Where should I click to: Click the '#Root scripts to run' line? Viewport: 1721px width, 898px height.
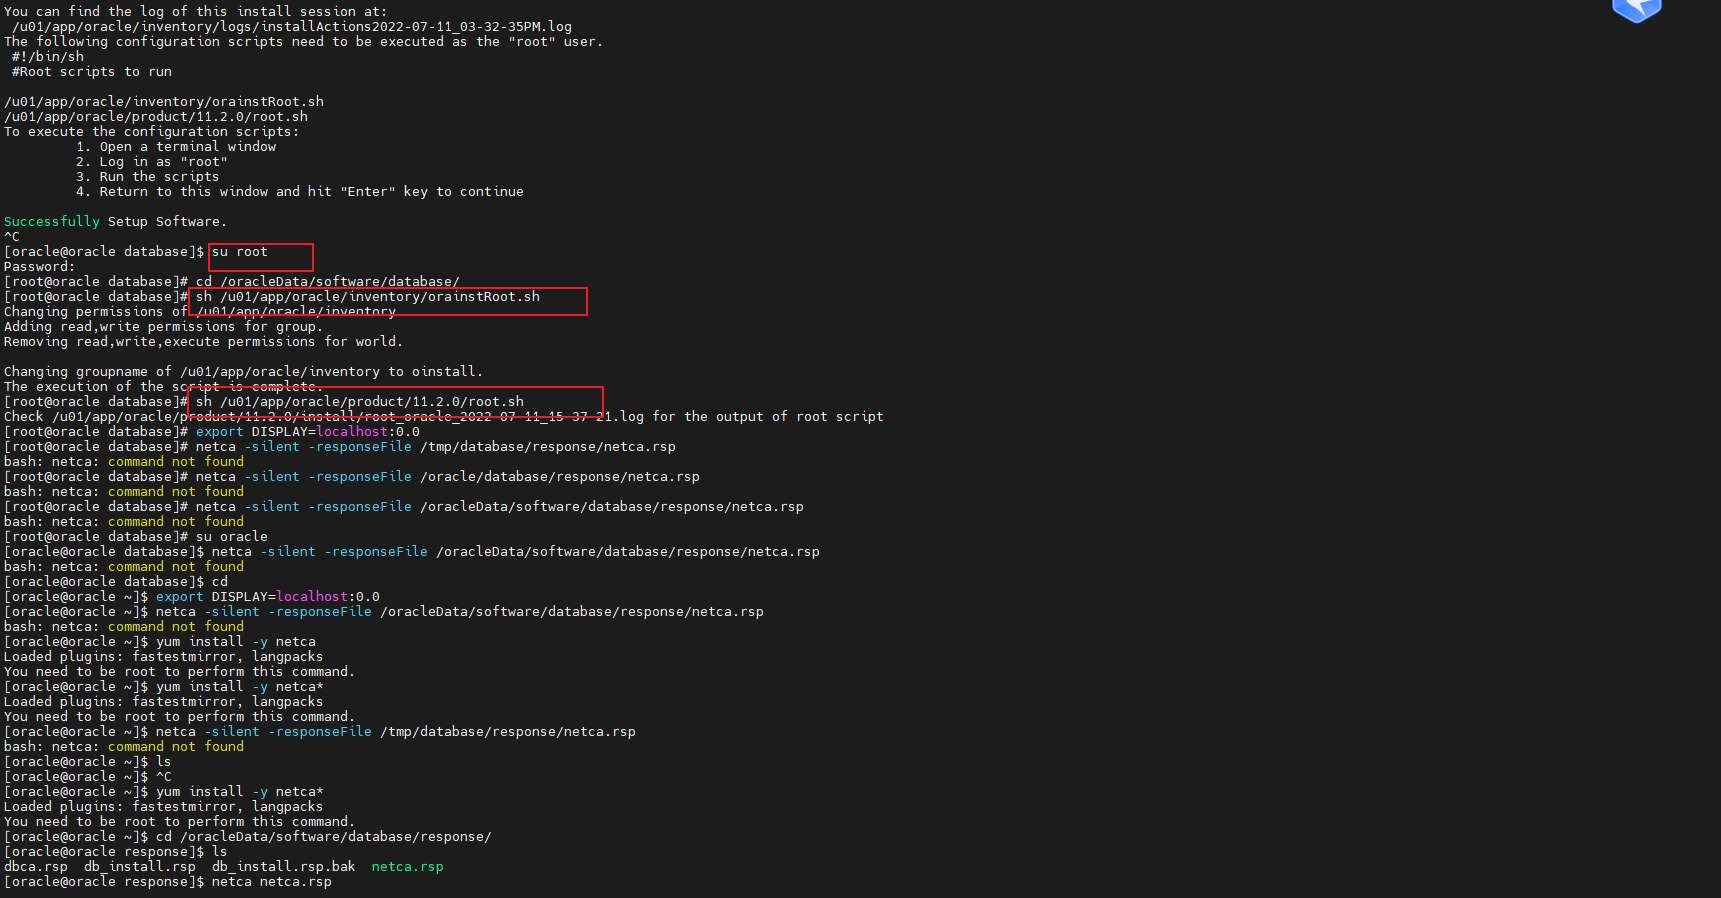pos(92,72)
